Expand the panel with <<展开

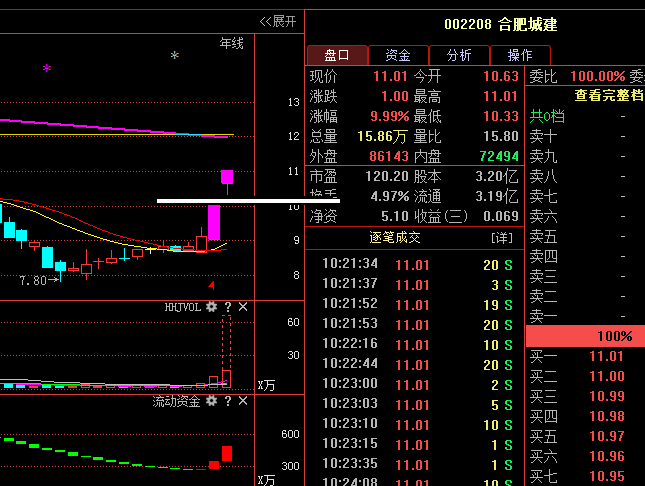tap(278, 21)
